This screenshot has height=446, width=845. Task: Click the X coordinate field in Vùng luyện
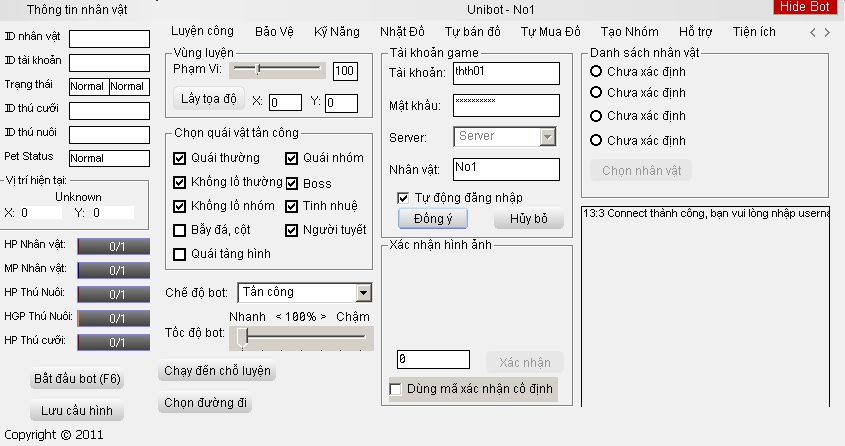[285, 102]
